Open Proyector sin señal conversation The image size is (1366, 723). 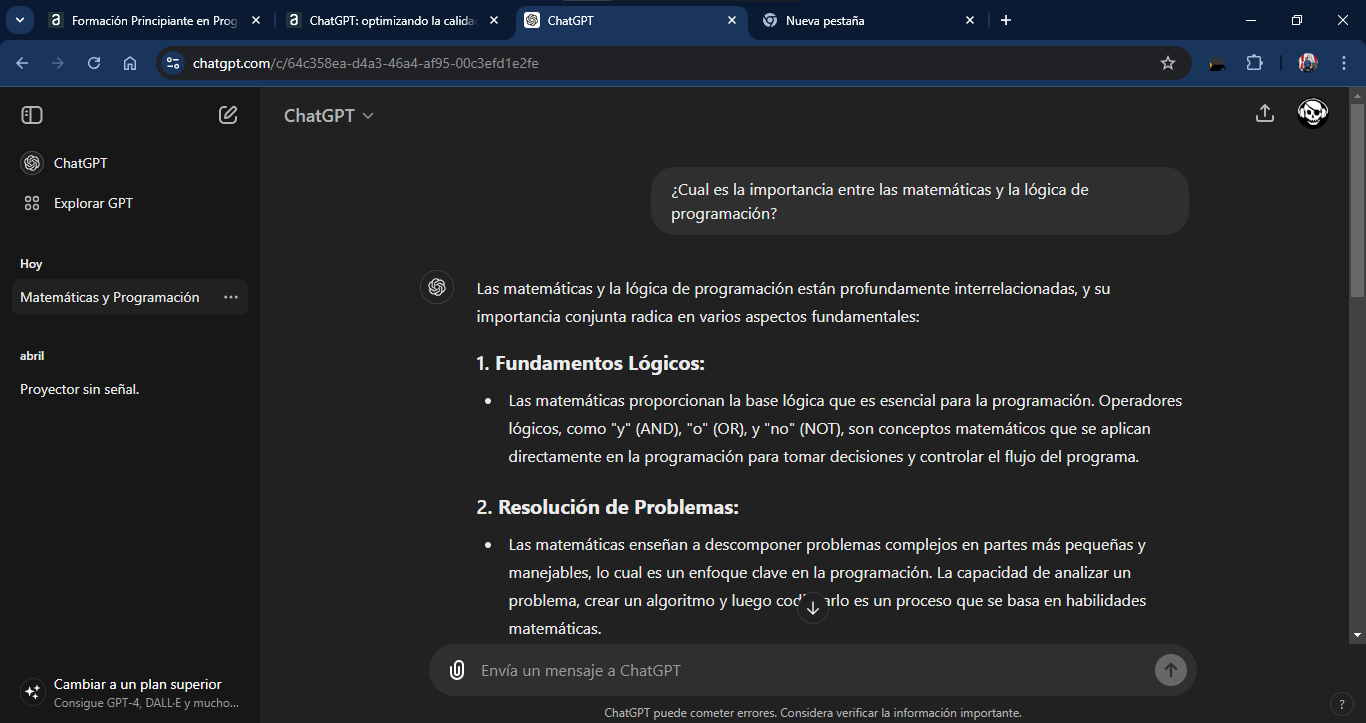click(x=130, y=389)
